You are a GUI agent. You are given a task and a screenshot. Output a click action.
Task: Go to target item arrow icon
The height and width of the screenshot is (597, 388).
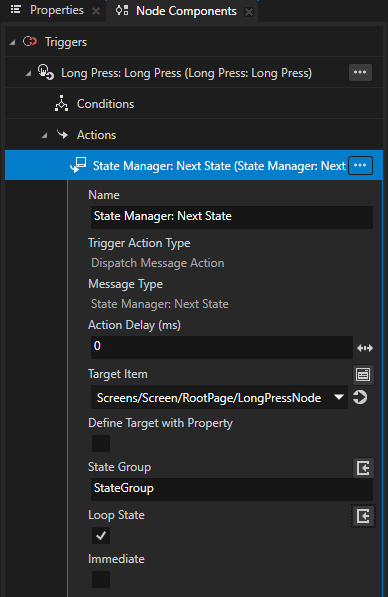coord(360,397)
